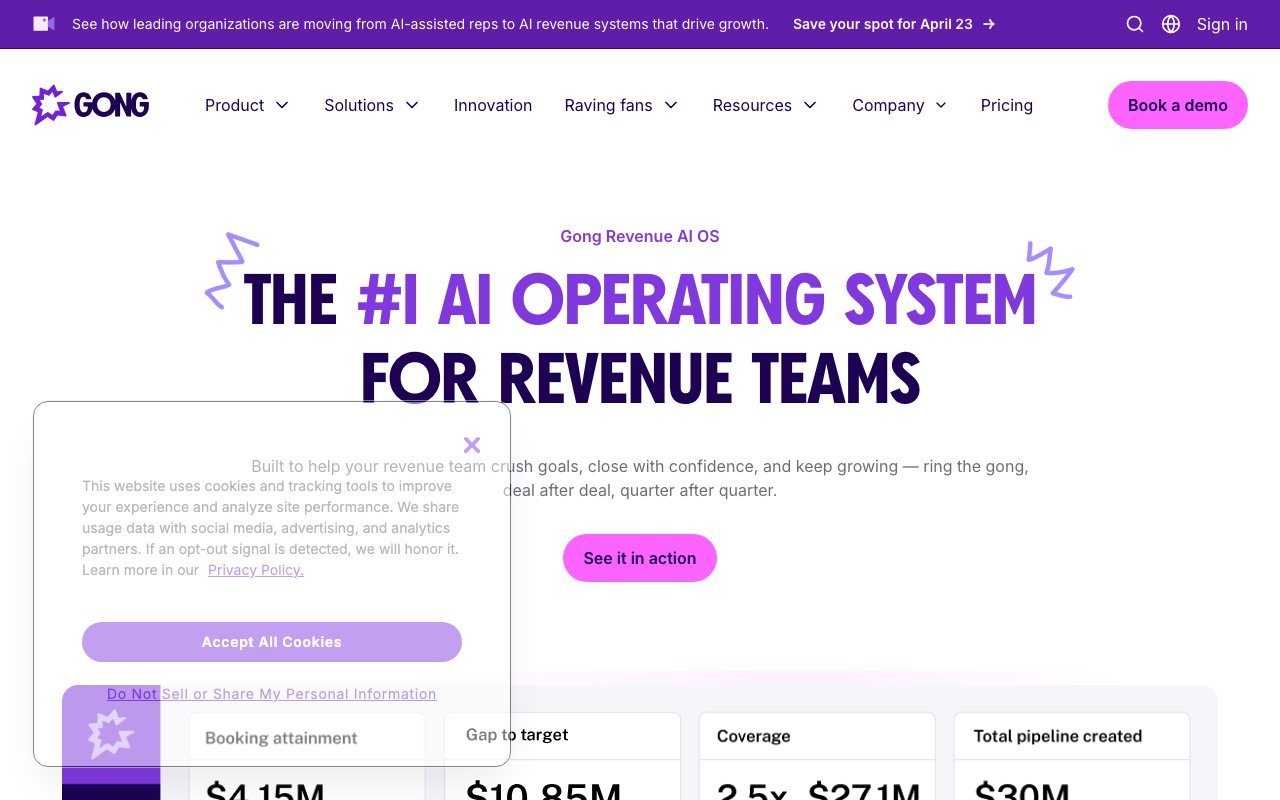This screenshot has height=800, width=1280.
Task: Accept All Cookies in consent banner
Action: coord(272,642)
